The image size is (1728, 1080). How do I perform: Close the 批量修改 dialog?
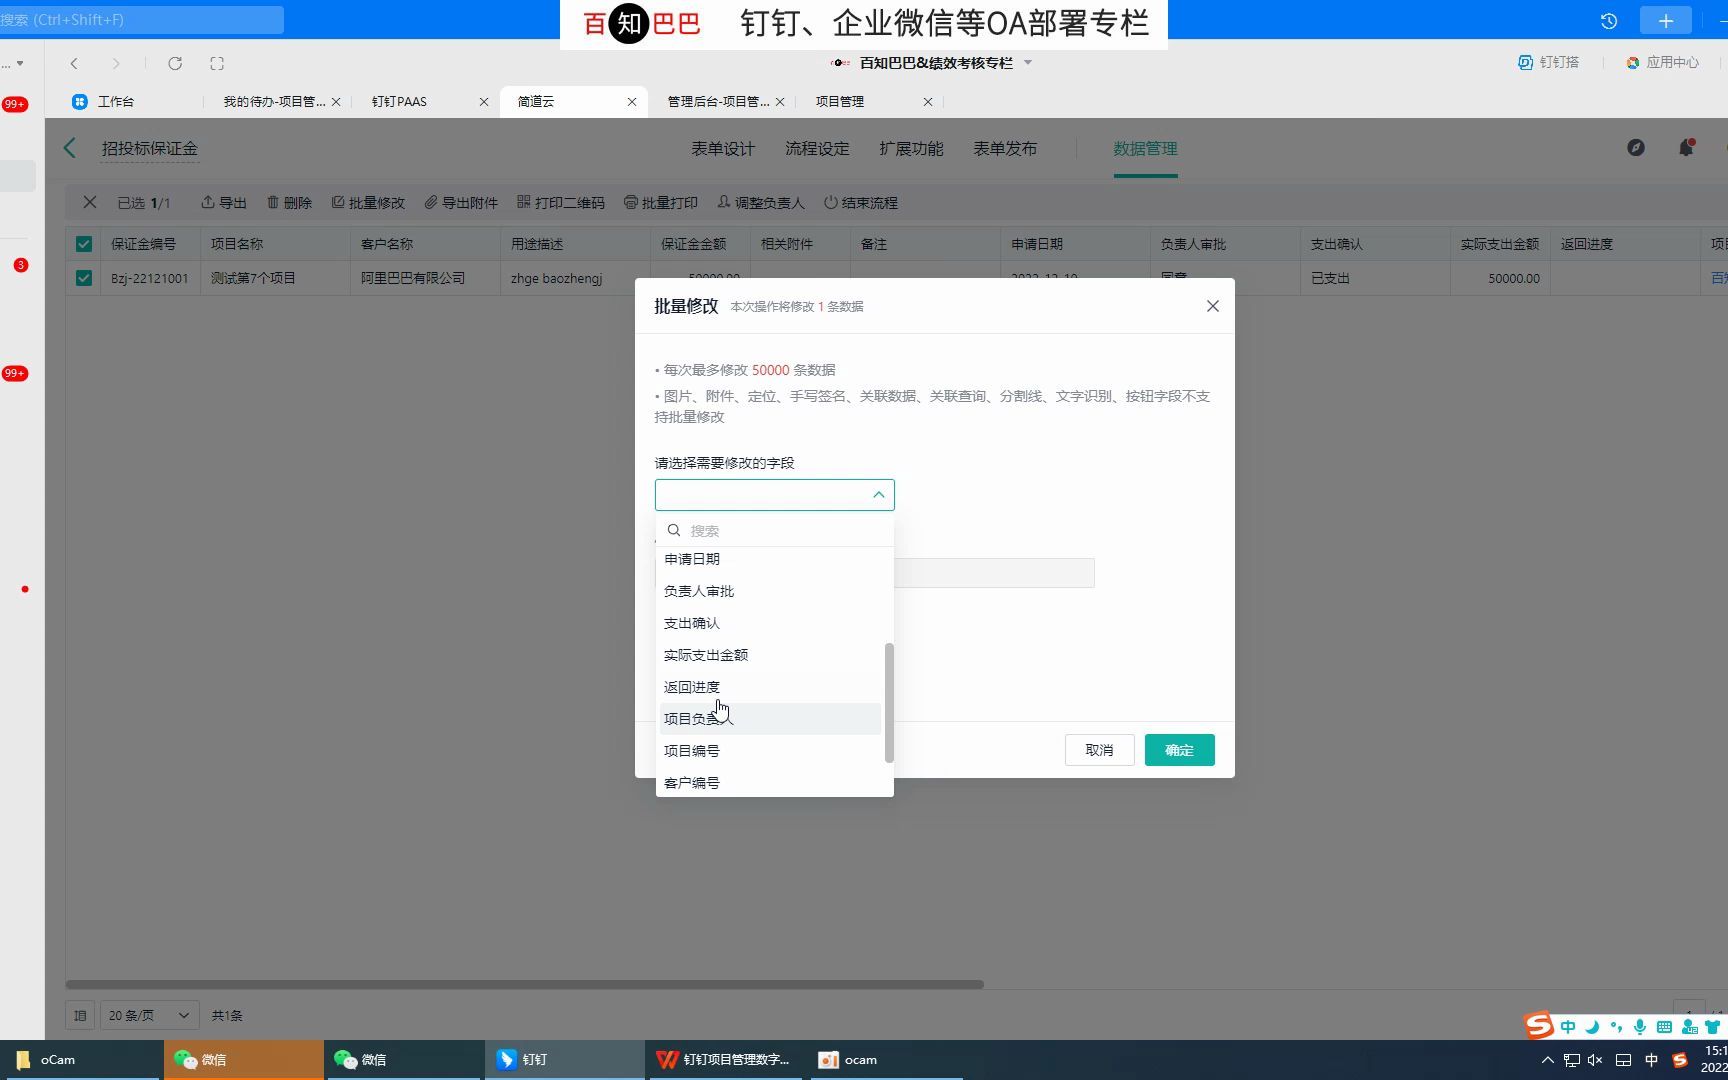click(x=1213, y=306)
